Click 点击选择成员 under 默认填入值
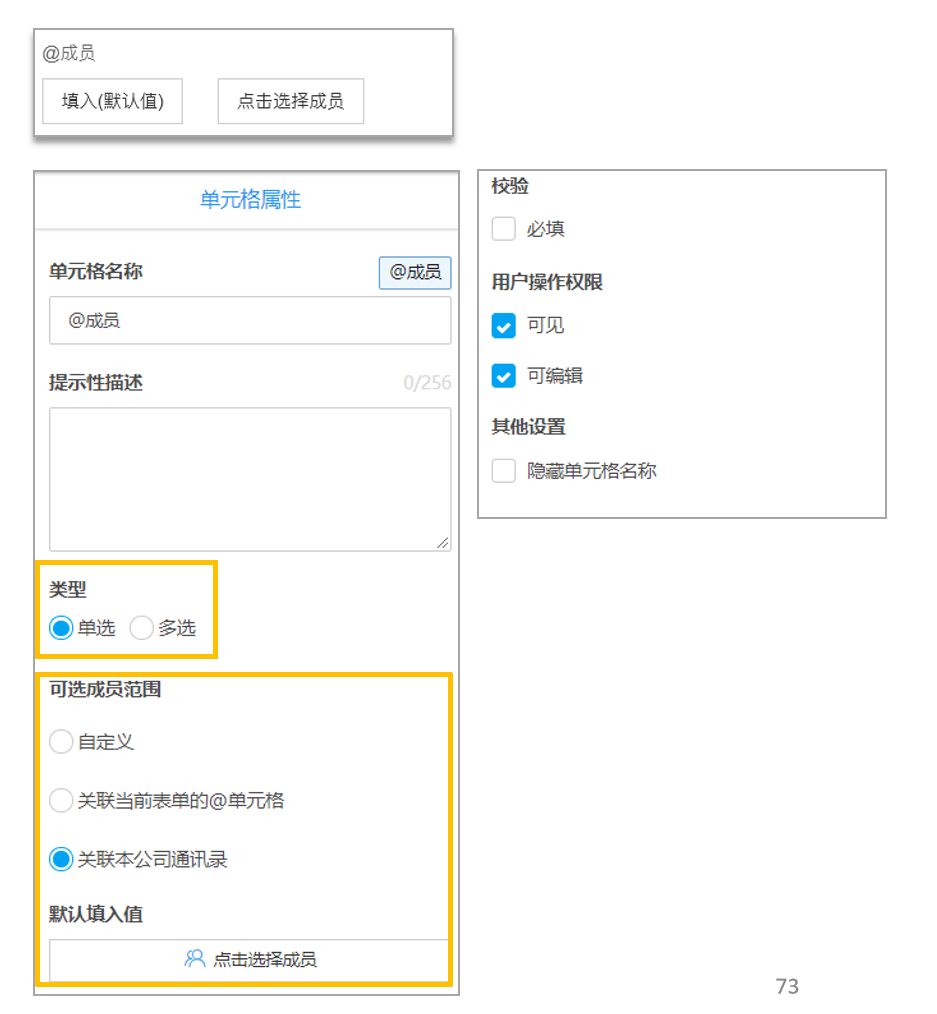 [x=249, y=960]
